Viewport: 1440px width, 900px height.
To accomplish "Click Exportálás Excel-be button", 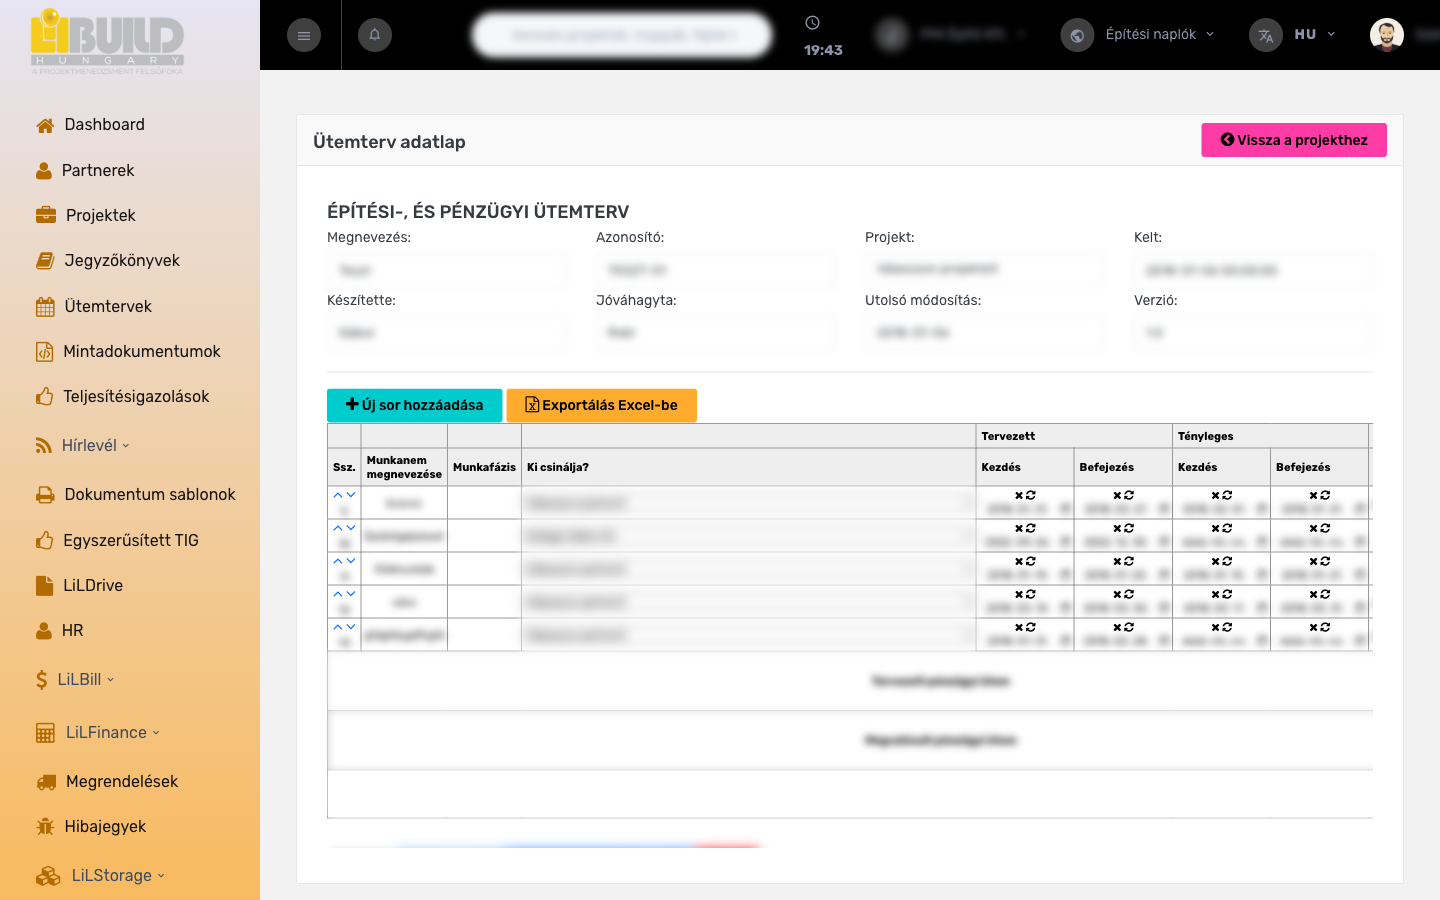I will tap(601, 405).
